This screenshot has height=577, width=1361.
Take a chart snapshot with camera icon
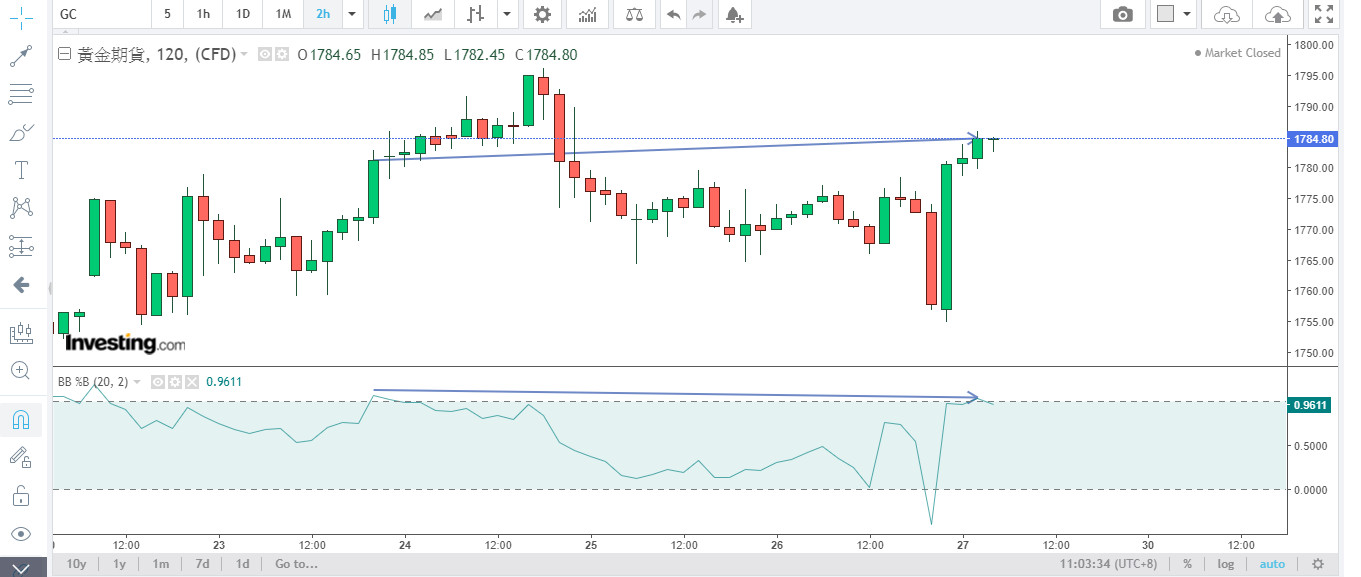click(x=1123, y=14)
